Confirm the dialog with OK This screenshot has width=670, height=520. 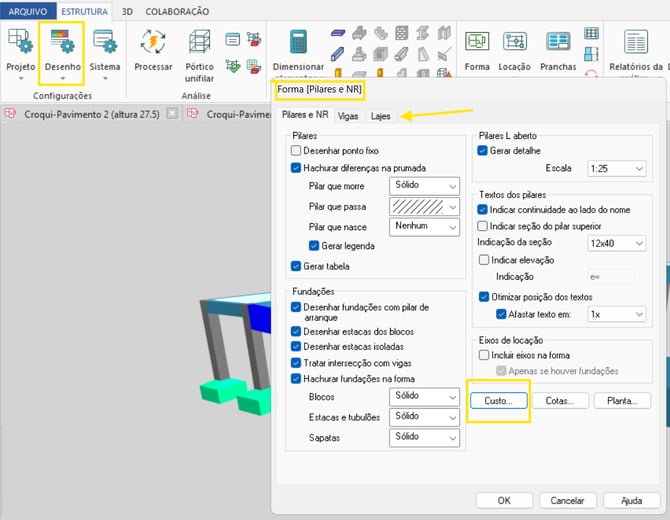(504, 500)
